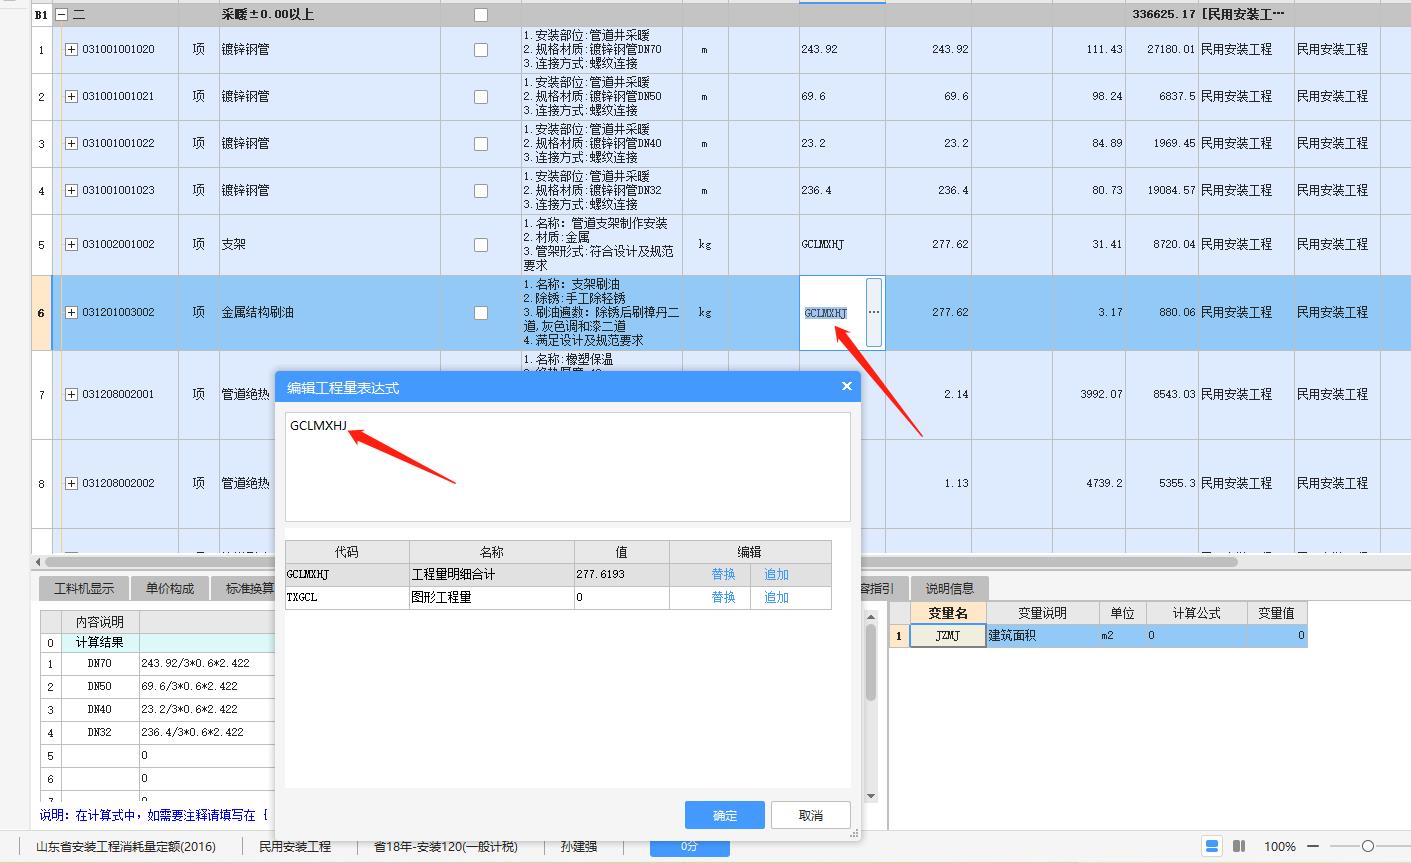
Task: Click the zoom out minus icon
Action: [x=1312, y=846]
